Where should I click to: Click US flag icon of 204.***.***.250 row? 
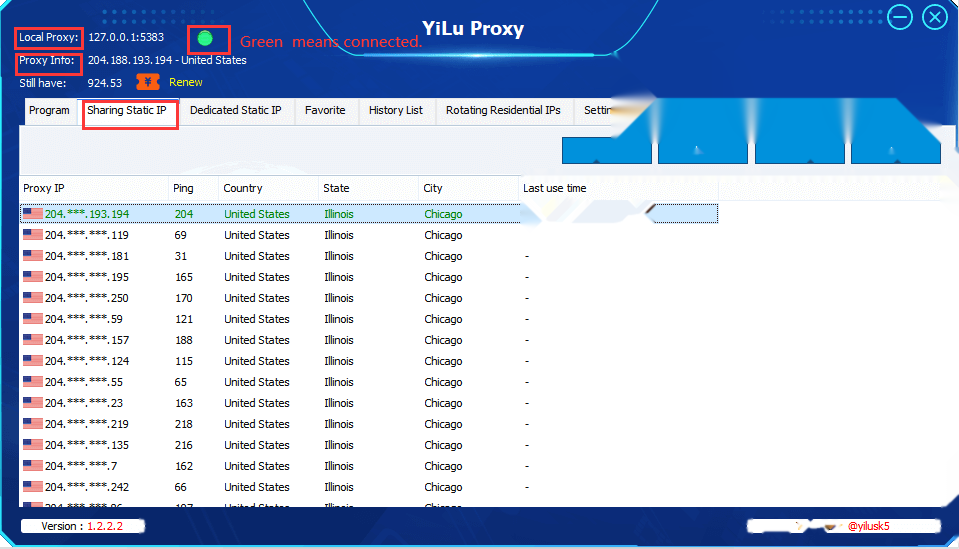[33, 298]
